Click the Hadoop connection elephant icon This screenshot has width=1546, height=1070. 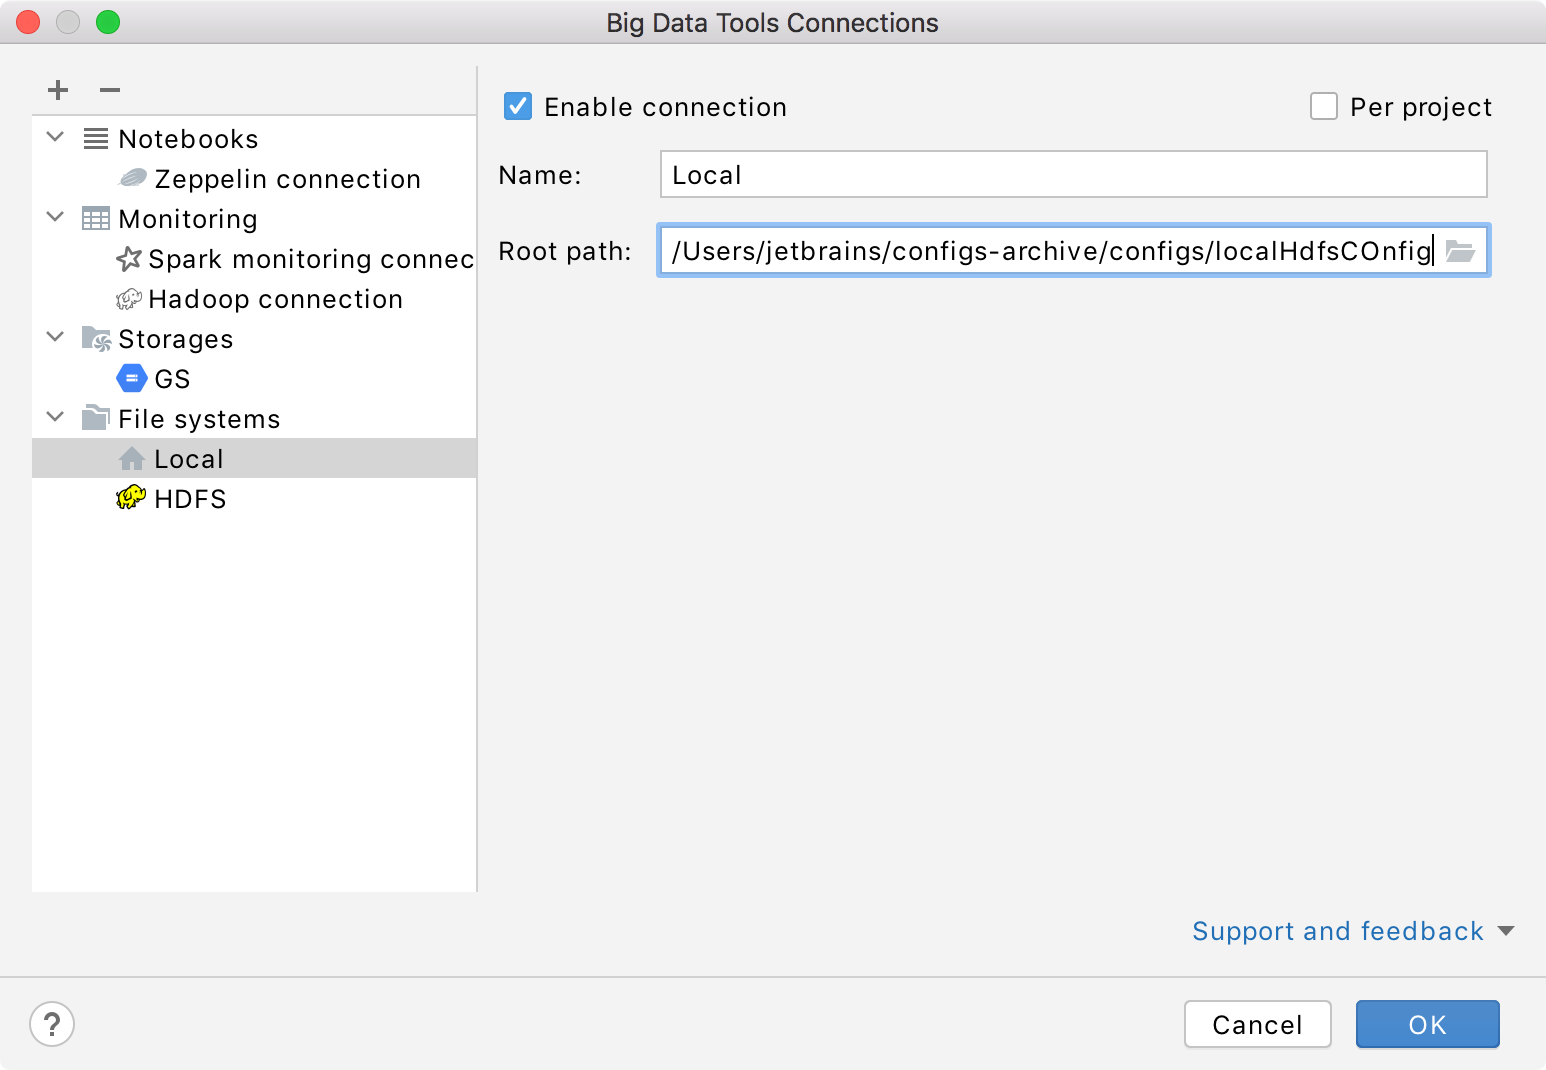coord(129,298)
